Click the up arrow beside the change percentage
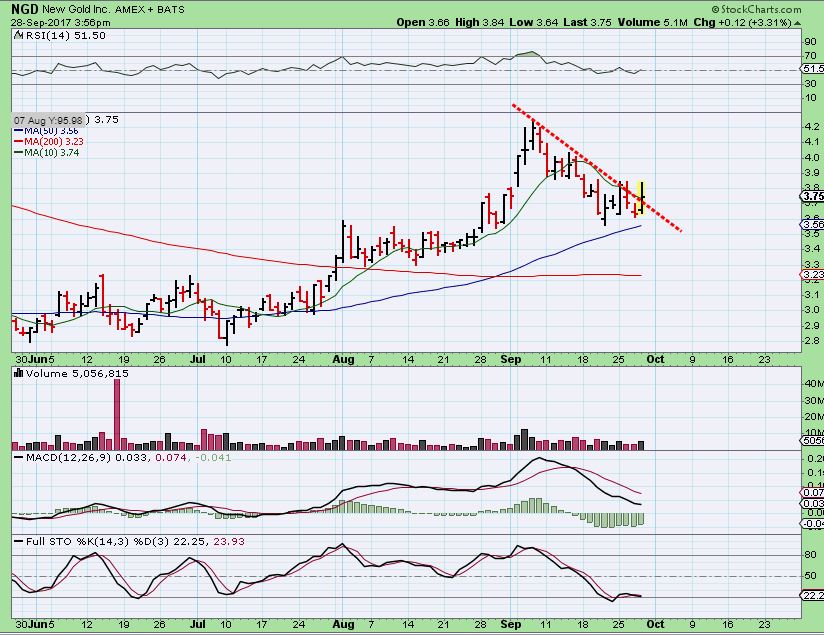Viewport: 824px width, 635px height. pyautogui.click(x=797, y=23)
